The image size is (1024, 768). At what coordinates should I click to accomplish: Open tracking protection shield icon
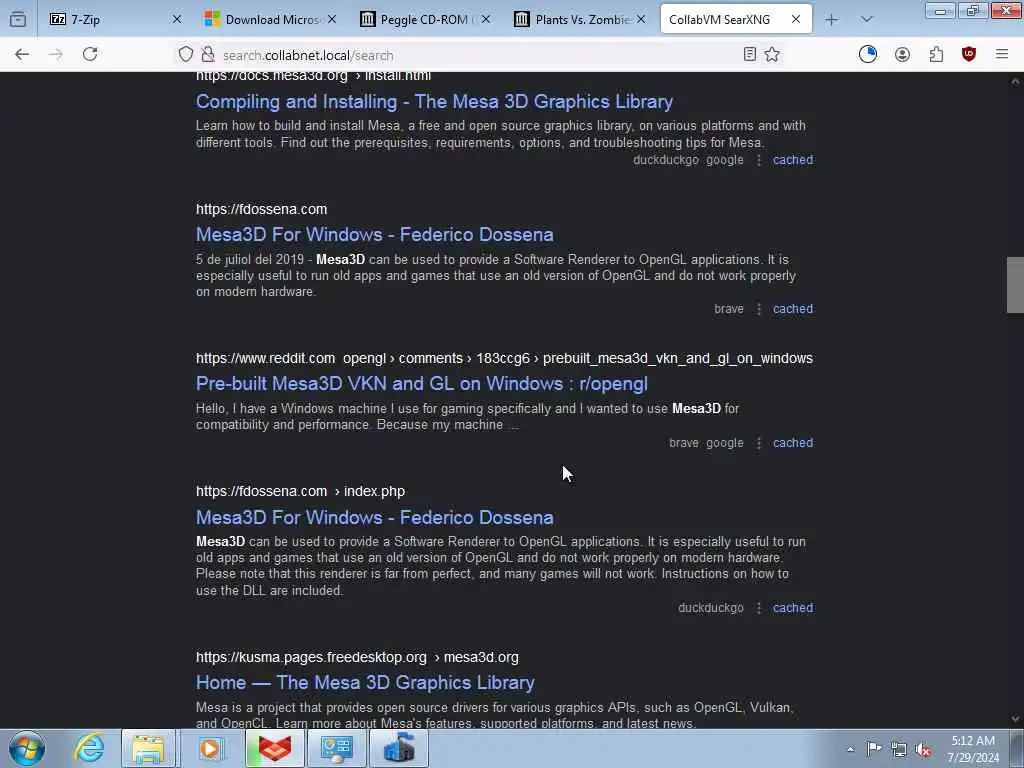185,55
